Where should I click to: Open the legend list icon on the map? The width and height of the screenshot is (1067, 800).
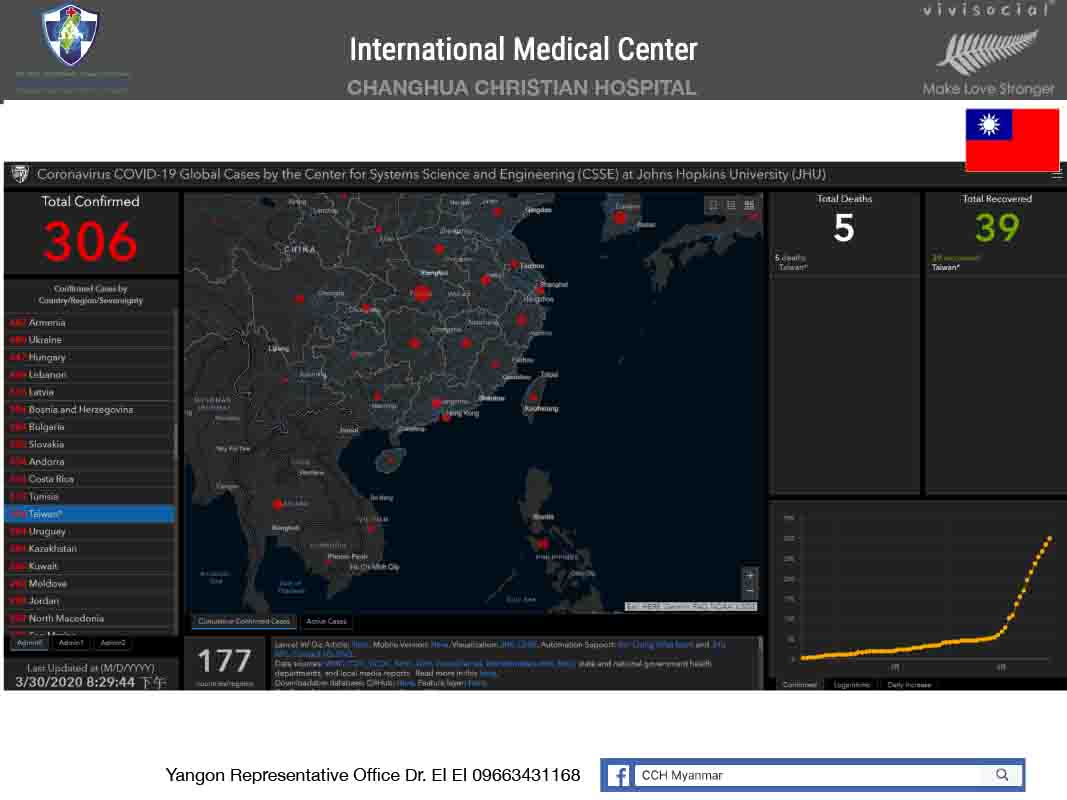click(x=731, y=205)
